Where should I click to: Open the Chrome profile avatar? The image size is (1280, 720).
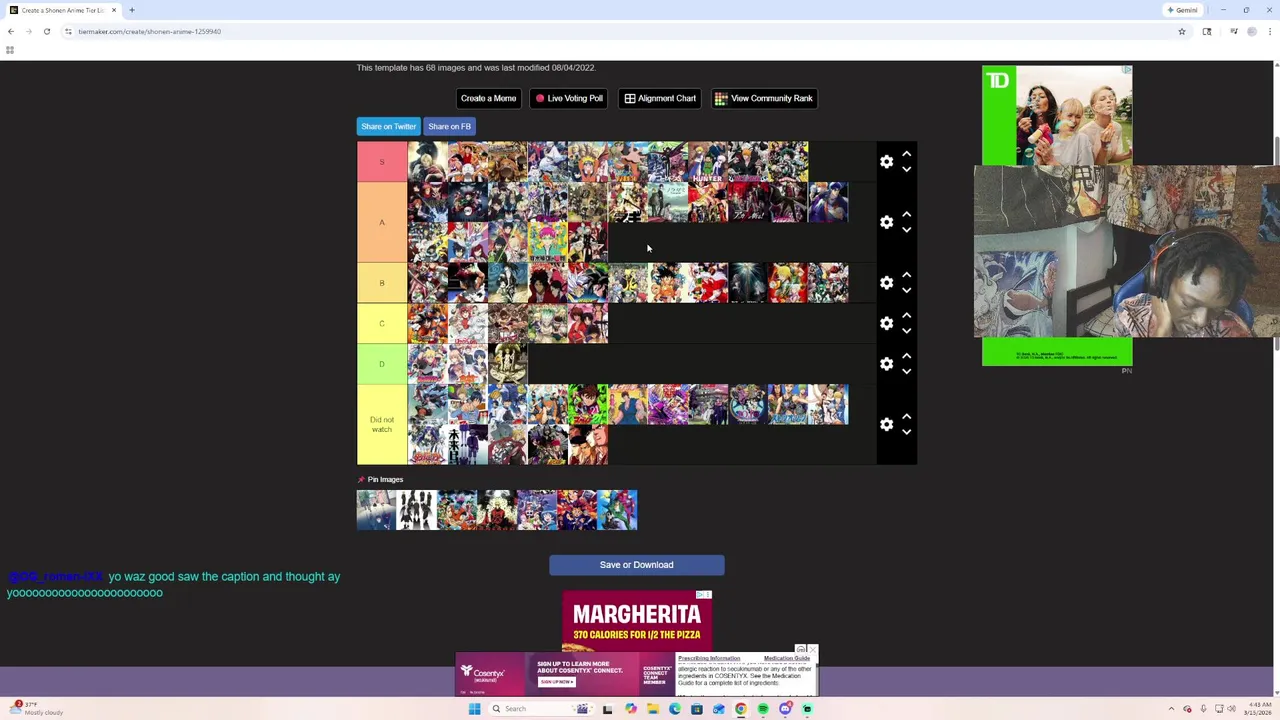click(x=1252, y=31)
